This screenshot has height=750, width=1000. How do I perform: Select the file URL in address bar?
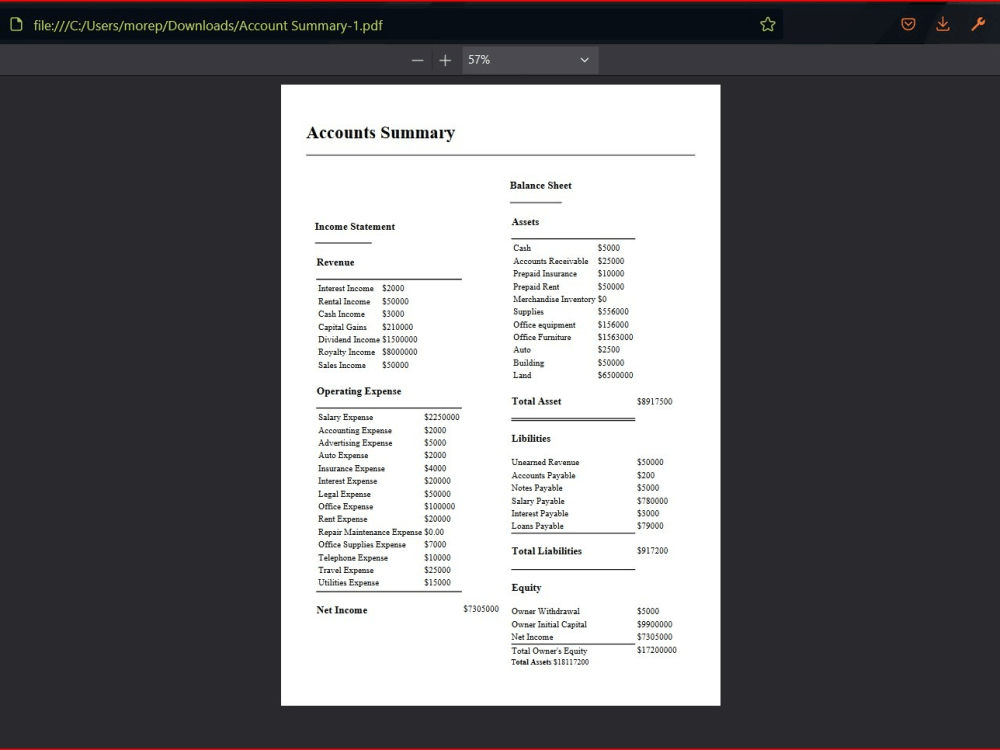(x=208, y=26)
